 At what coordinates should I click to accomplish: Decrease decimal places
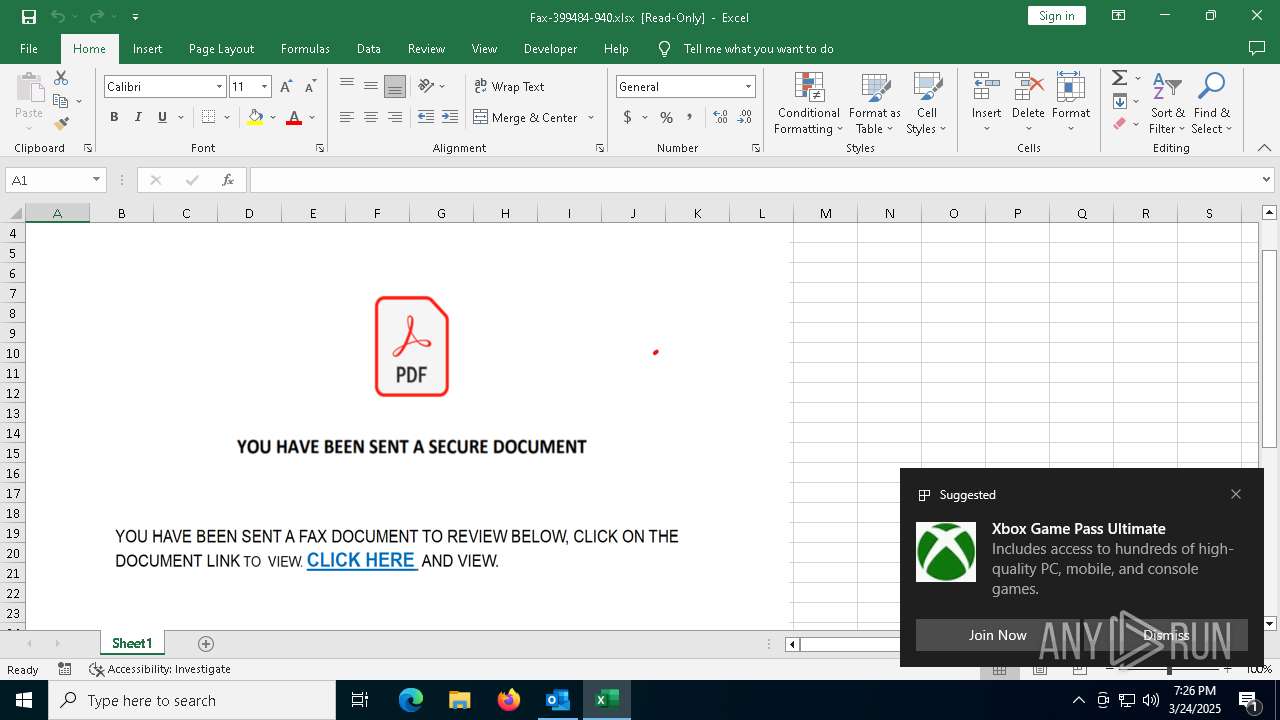[x=744, y=117]
